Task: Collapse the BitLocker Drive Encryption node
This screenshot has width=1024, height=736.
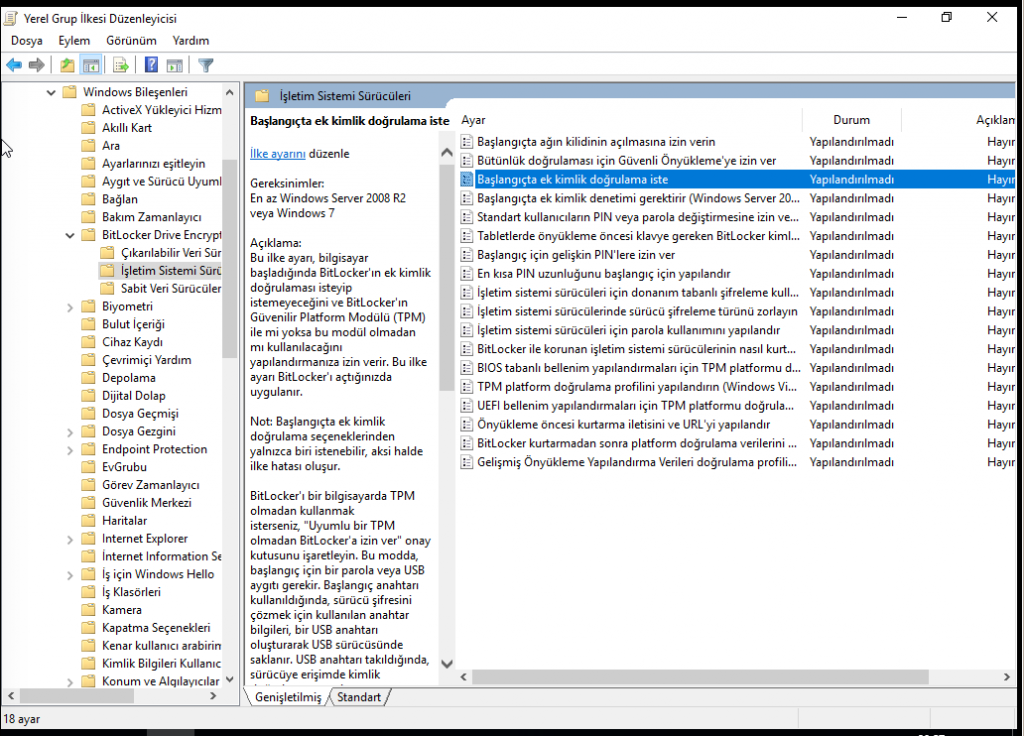Action: pos(69,235)
